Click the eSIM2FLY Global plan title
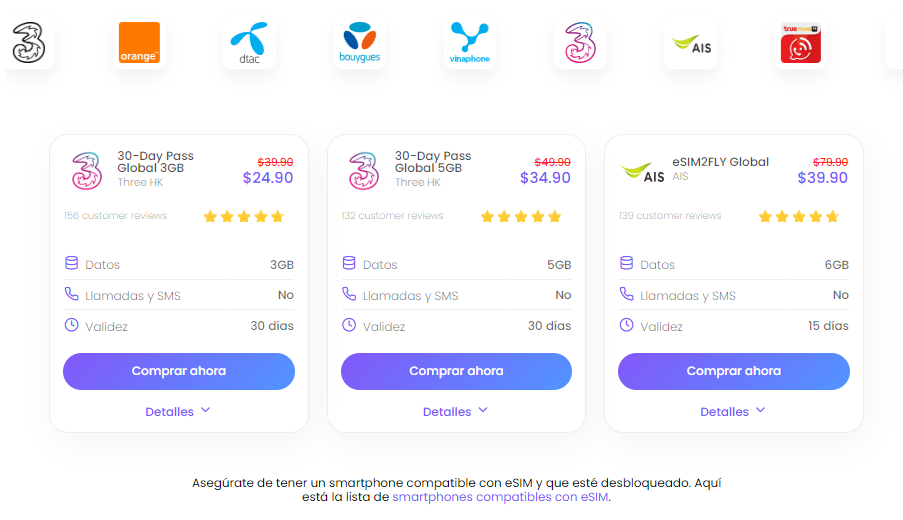This screenshot has height=520, width=903. [x=721, y=162]
